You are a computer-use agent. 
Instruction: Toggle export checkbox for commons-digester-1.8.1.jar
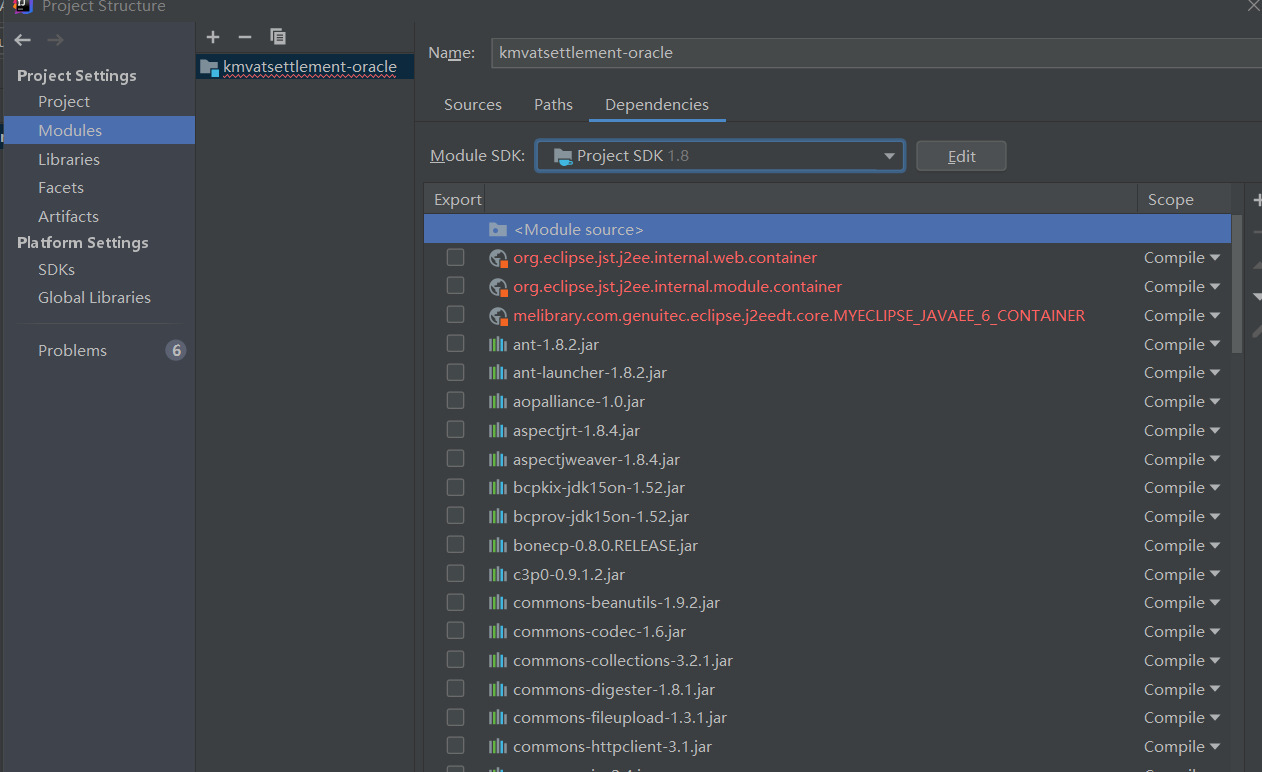pos(455,688)
